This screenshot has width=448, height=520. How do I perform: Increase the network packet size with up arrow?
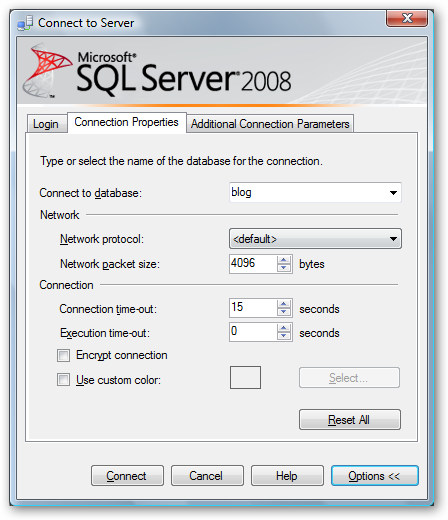tap(284, 260)
